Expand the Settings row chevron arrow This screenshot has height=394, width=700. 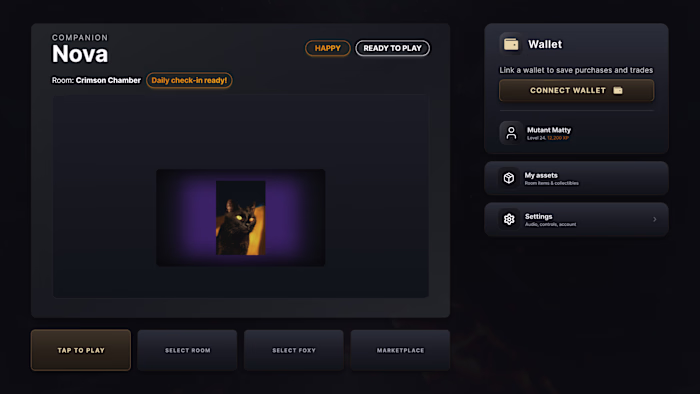[654, 219]
